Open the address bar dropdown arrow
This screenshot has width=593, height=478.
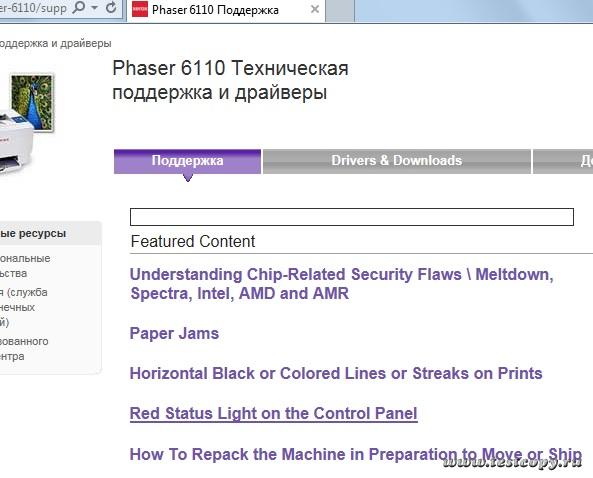95,8
